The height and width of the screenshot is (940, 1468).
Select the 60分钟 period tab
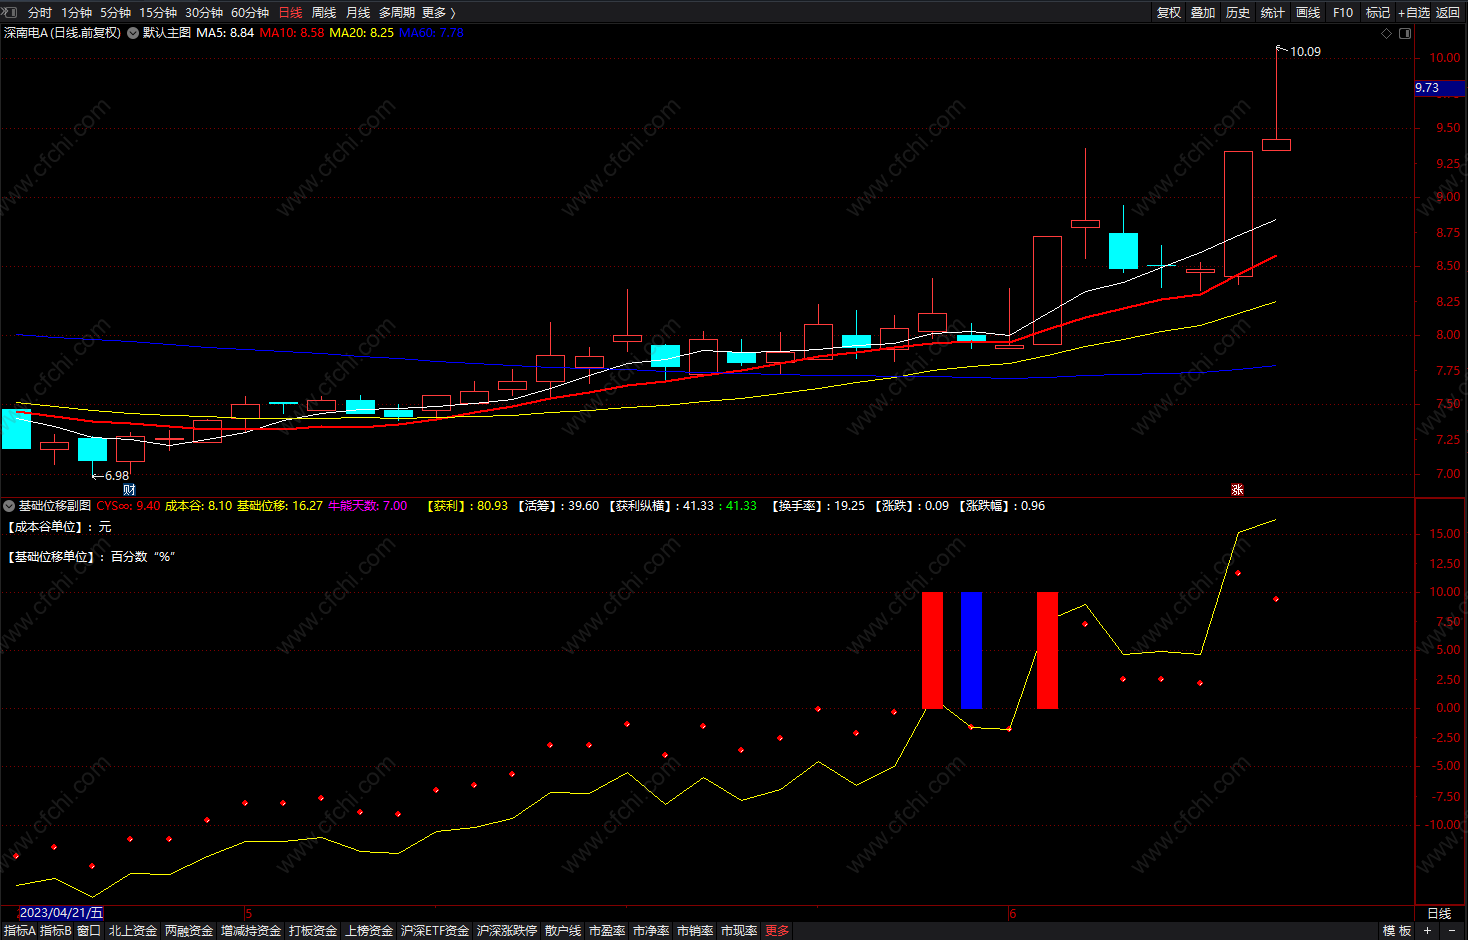point(250,13)
